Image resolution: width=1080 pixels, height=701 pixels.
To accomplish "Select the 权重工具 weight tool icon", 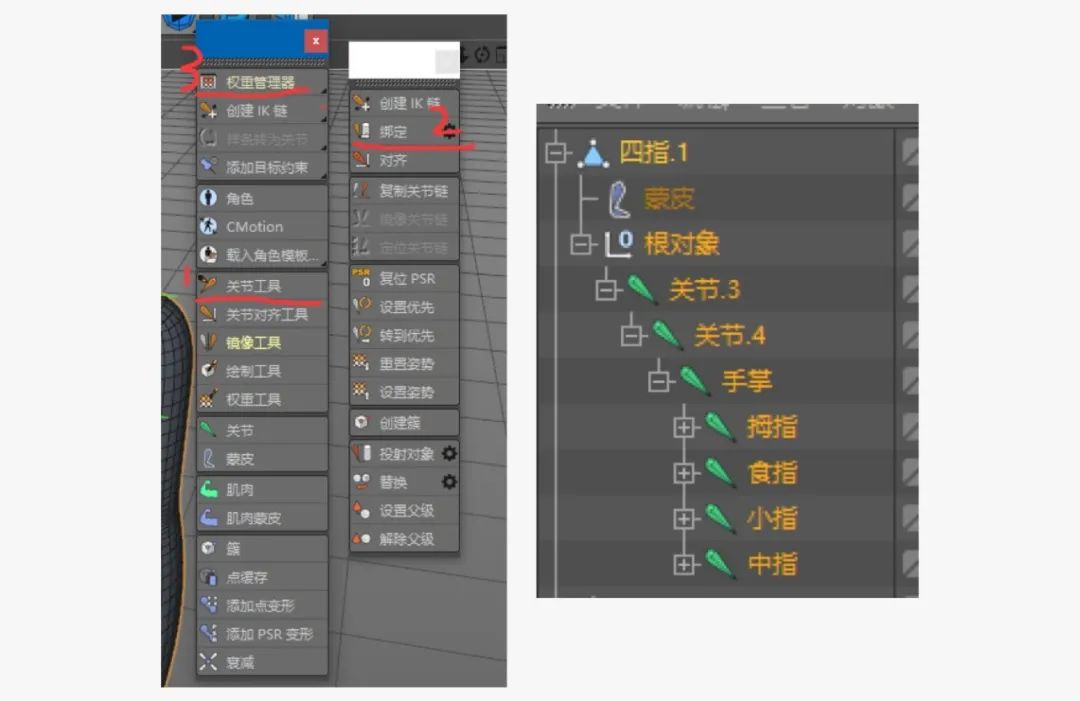I will [x=209, y=399].
